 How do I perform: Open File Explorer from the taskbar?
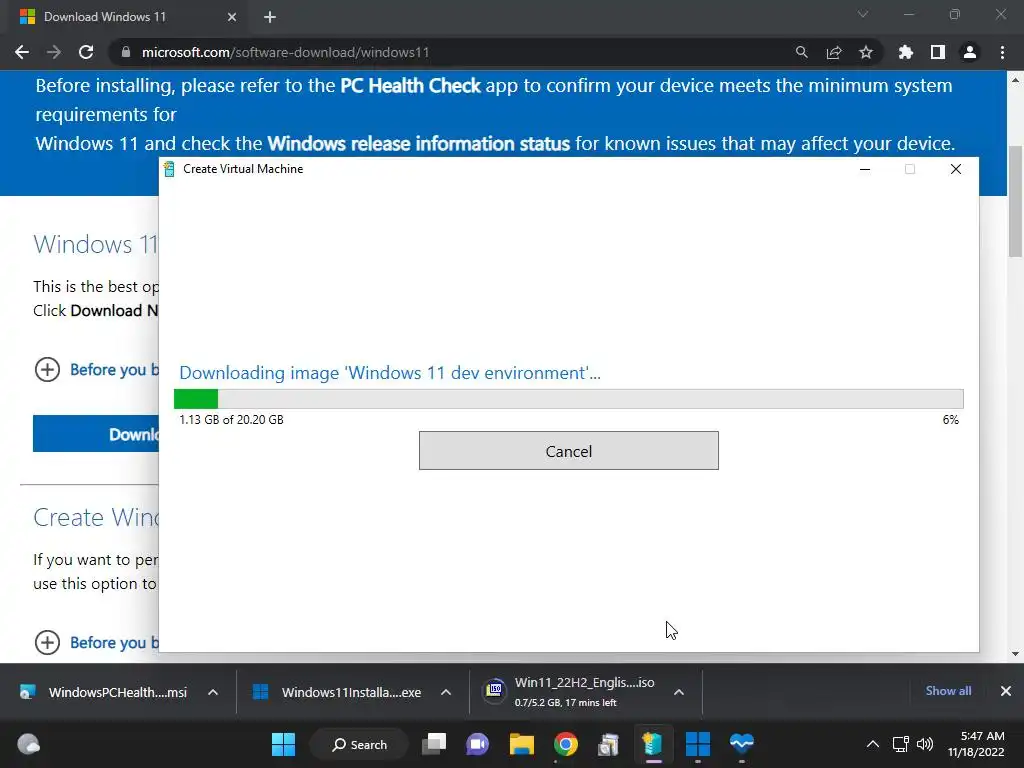(x=522, y=744)
